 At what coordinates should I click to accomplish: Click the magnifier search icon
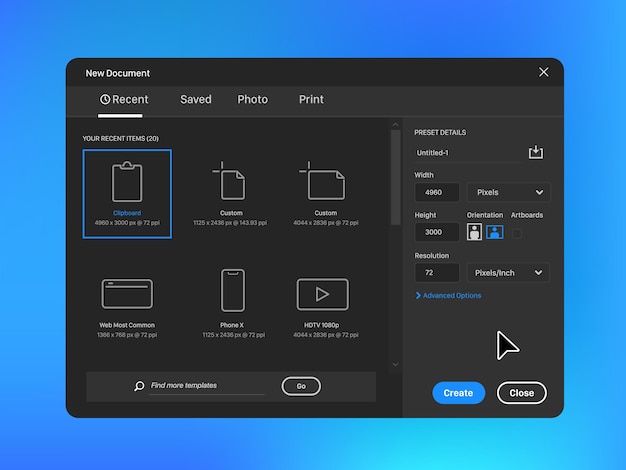[x=139, y=386]
